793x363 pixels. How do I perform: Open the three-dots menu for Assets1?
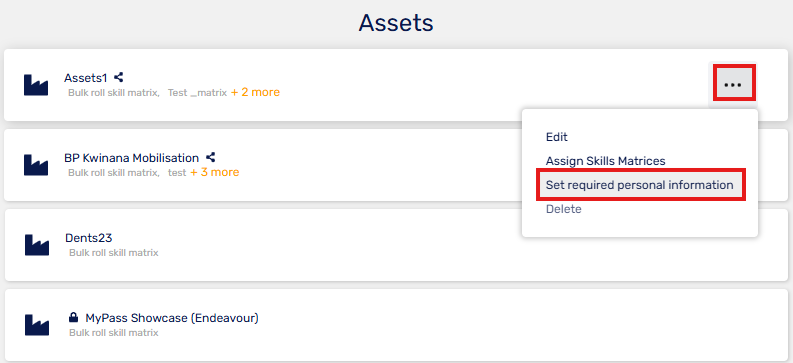coord(733,85)
